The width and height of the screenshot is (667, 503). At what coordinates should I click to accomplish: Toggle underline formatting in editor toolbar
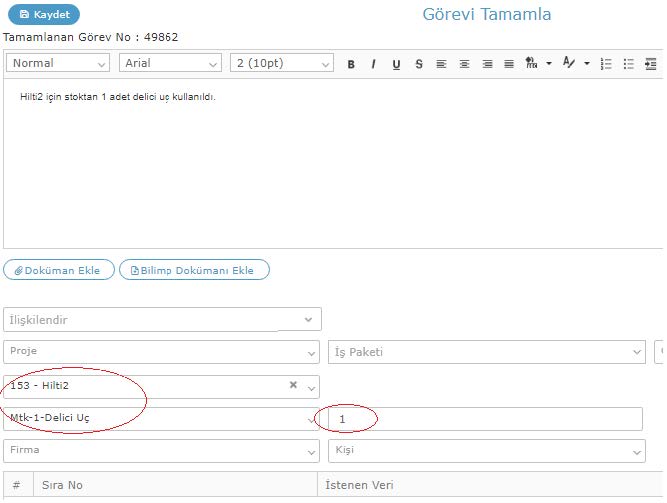coord(396,64)
